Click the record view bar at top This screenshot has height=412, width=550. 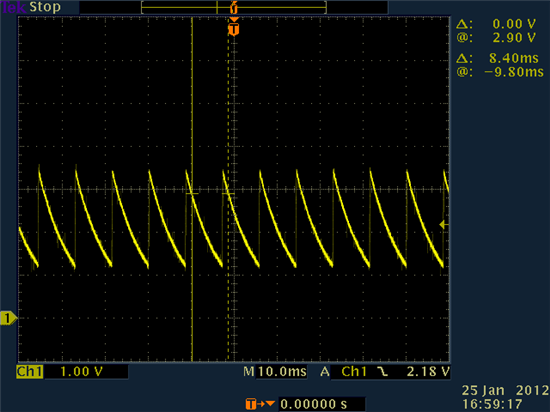coord(234,7)
